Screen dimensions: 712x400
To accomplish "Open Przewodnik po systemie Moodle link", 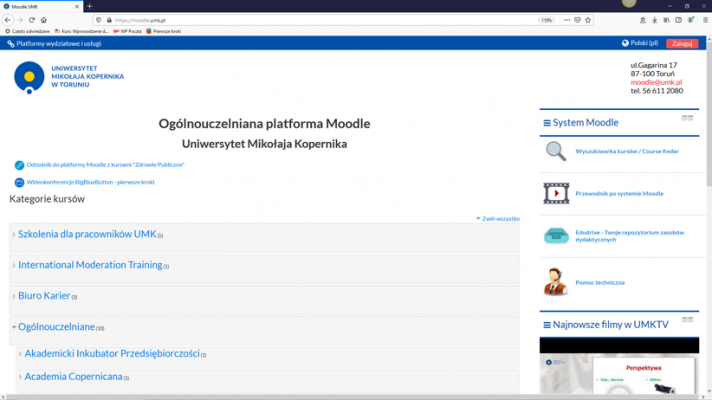I will (x=619, y=194).
